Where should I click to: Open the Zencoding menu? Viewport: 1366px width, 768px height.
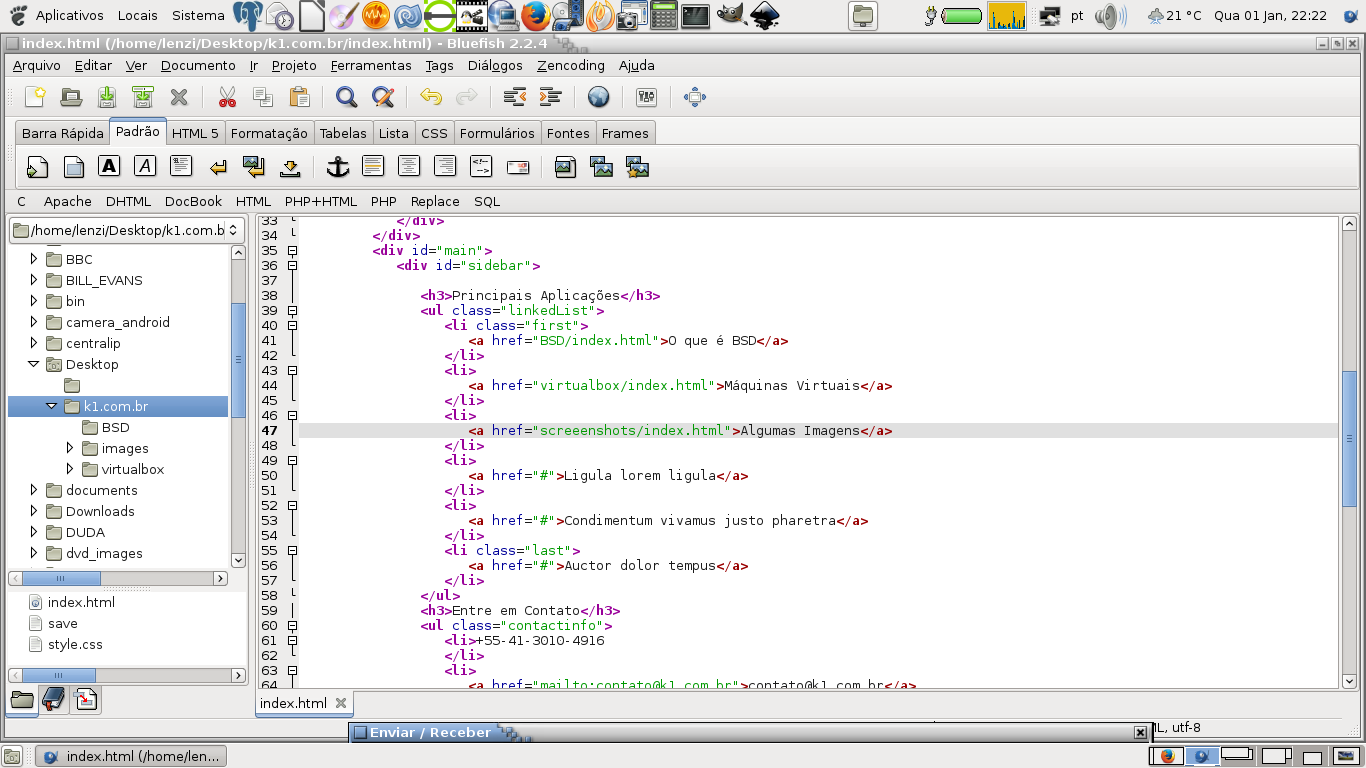pos(570,65)
